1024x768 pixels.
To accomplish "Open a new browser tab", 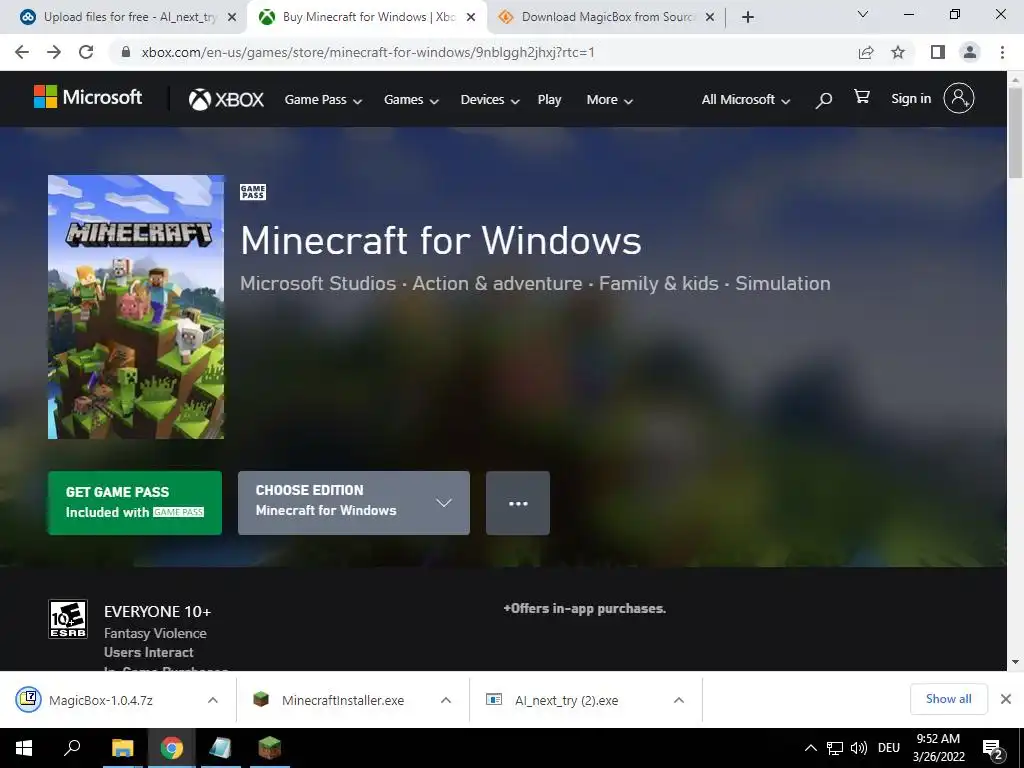I will (x=748, y=18).
